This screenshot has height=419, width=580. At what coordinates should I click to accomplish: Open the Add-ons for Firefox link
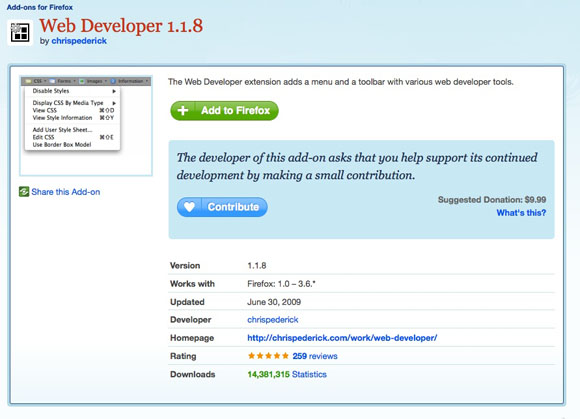tap(40, 7)
